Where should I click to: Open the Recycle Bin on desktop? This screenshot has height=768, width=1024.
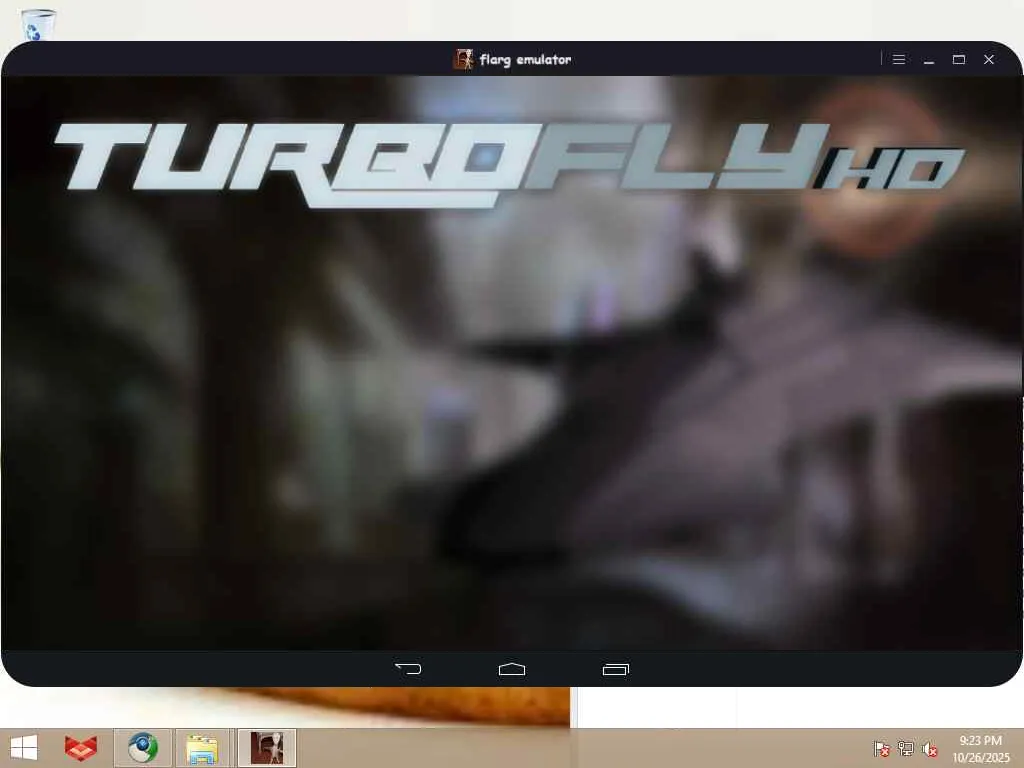pyautogui.click(x=38, y=25)
